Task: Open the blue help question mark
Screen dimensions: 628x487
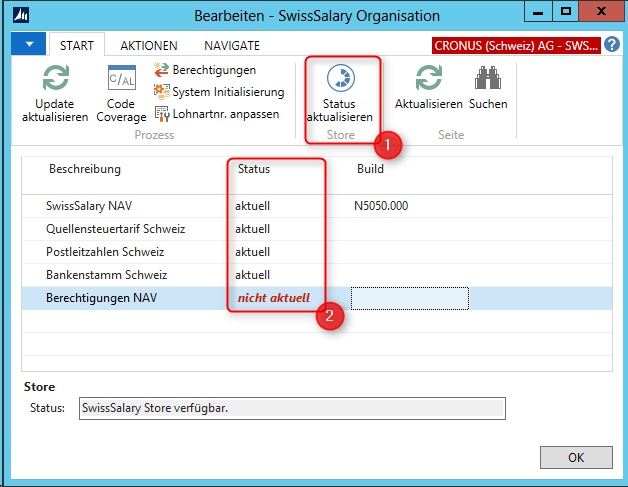Action: click(612, 46)
